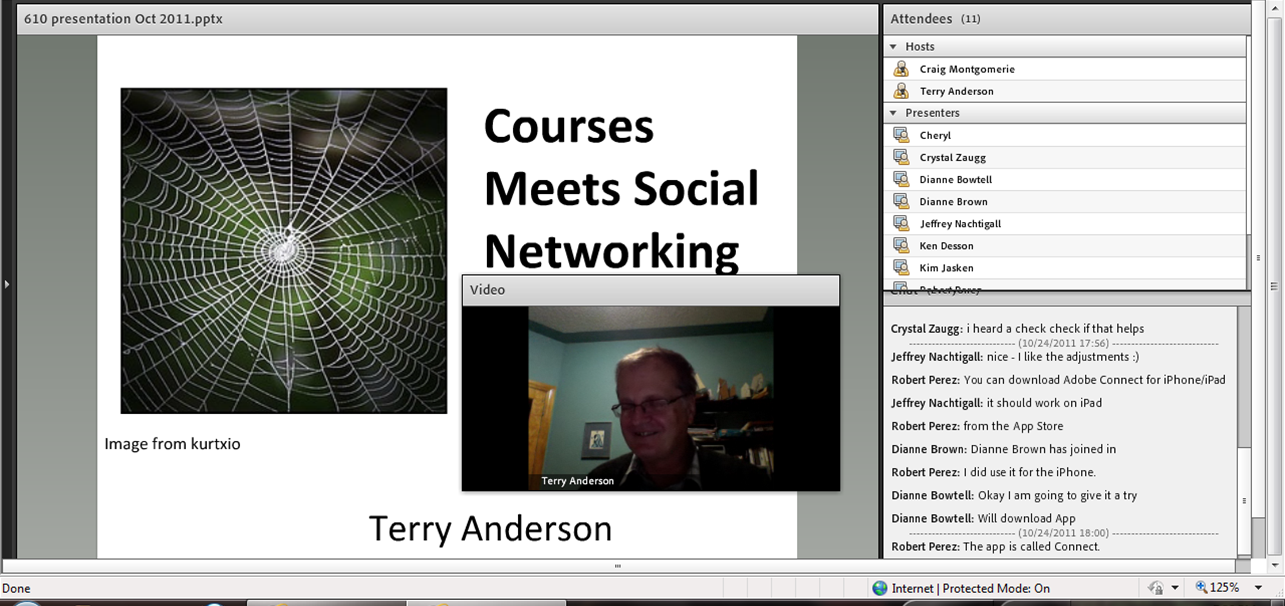
Task: Click the Presenters group header label
Action: [932, 113]
